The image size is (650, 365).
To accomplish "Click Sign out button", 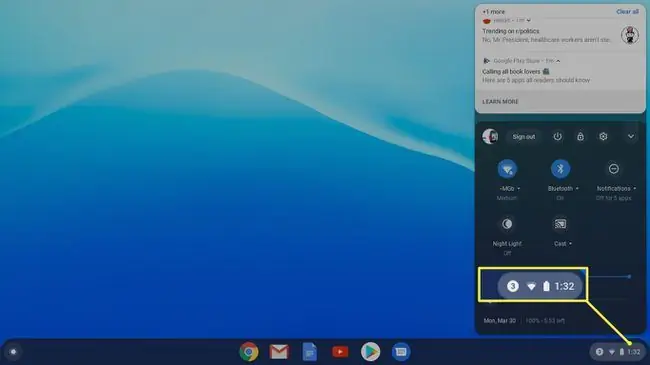I will [x=524, y=136].
